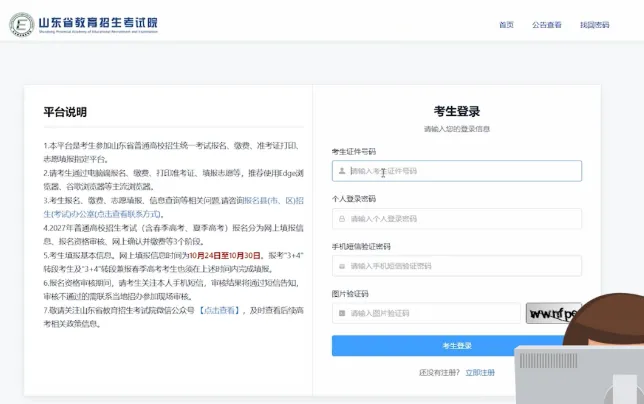Viewport: 644px width, 404px height.
Task: Open the 公告查看 navigation item
Action: point(547,25)
